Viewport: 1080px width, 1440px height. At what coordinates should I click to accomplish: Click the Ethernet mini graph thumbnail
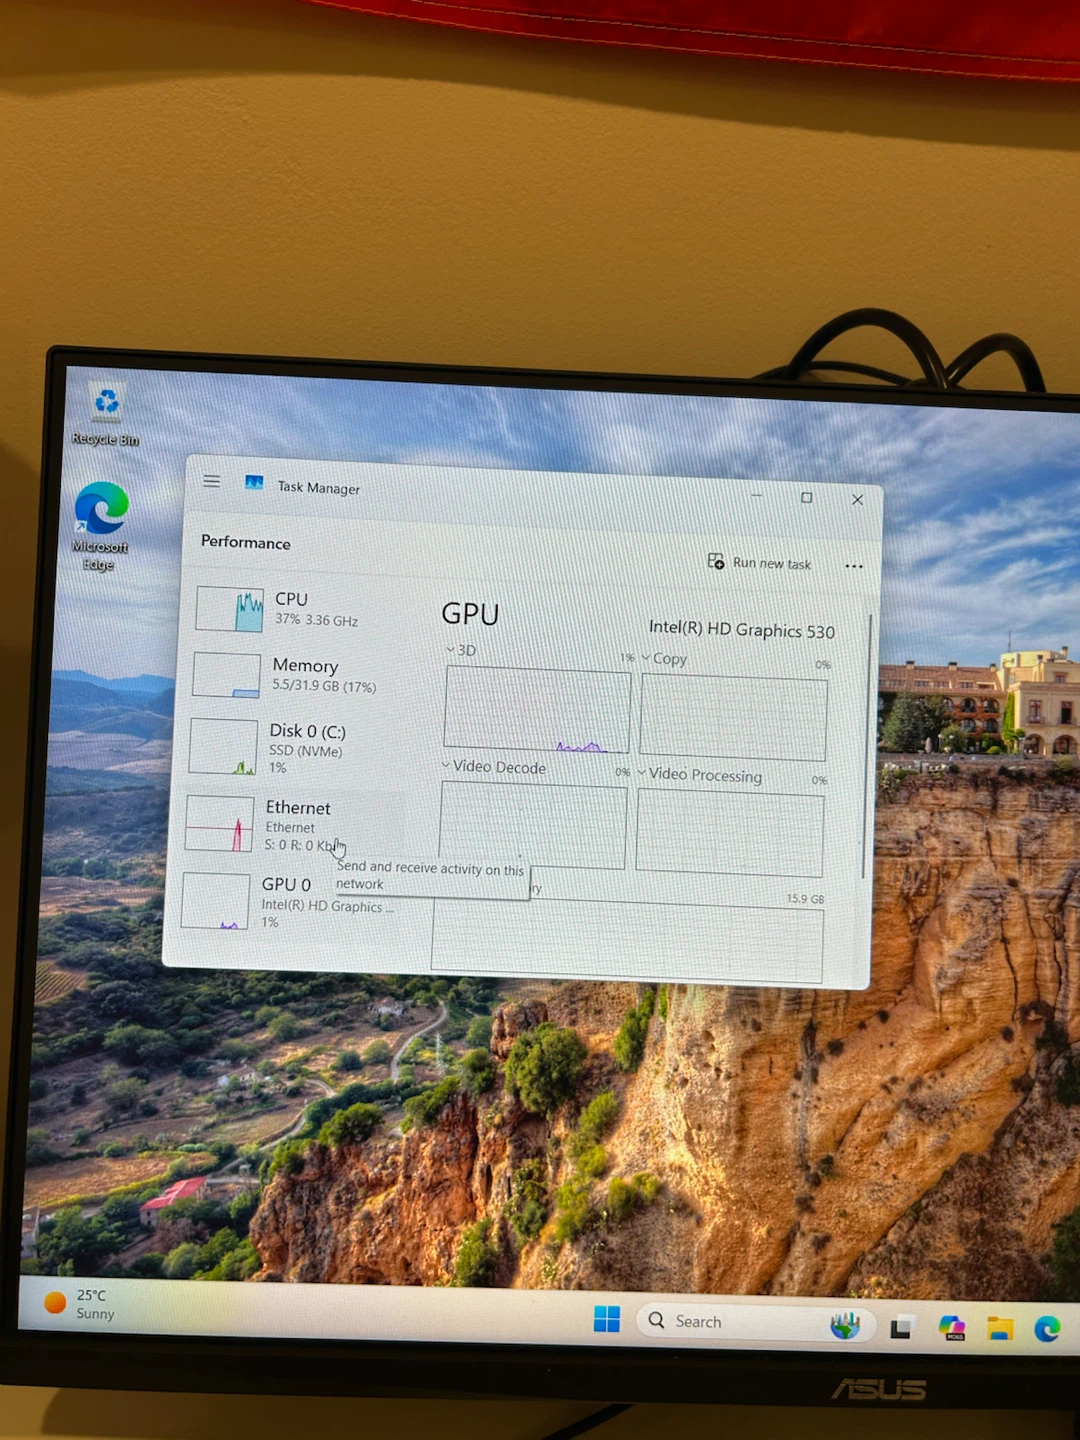click(x=220, y=824)
